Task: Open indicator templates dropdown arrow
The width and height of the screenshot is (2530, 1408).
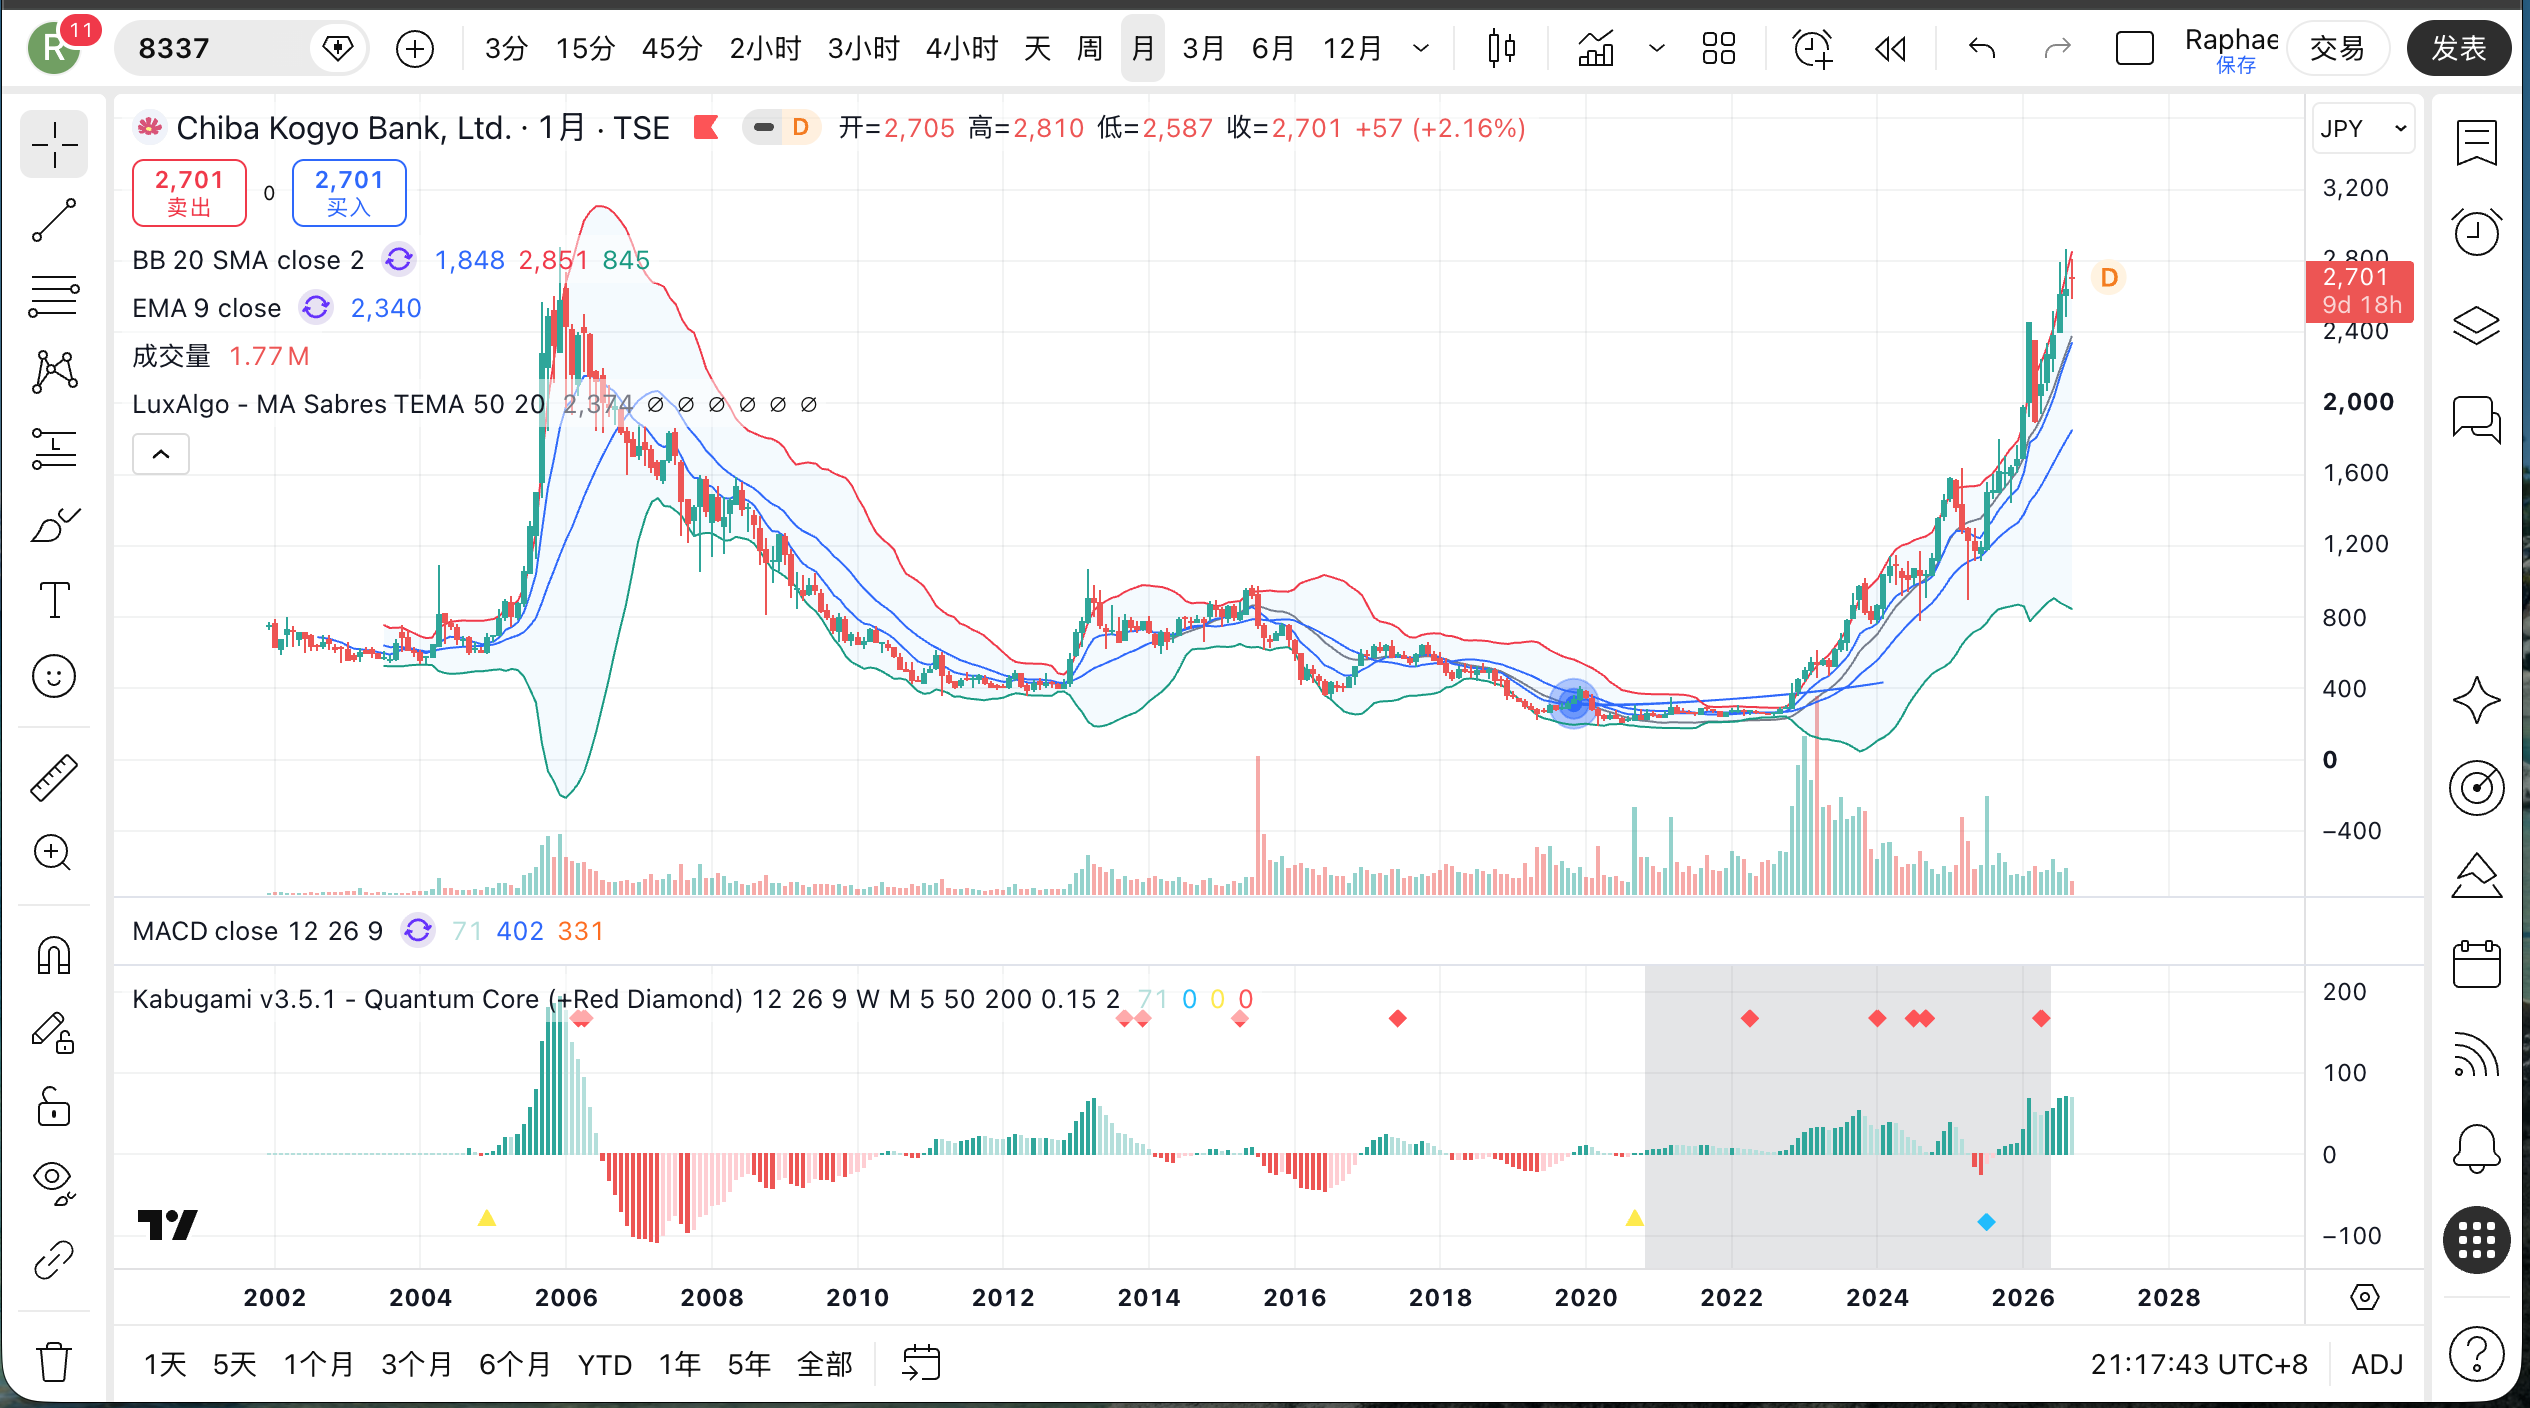Action: 1656,48
